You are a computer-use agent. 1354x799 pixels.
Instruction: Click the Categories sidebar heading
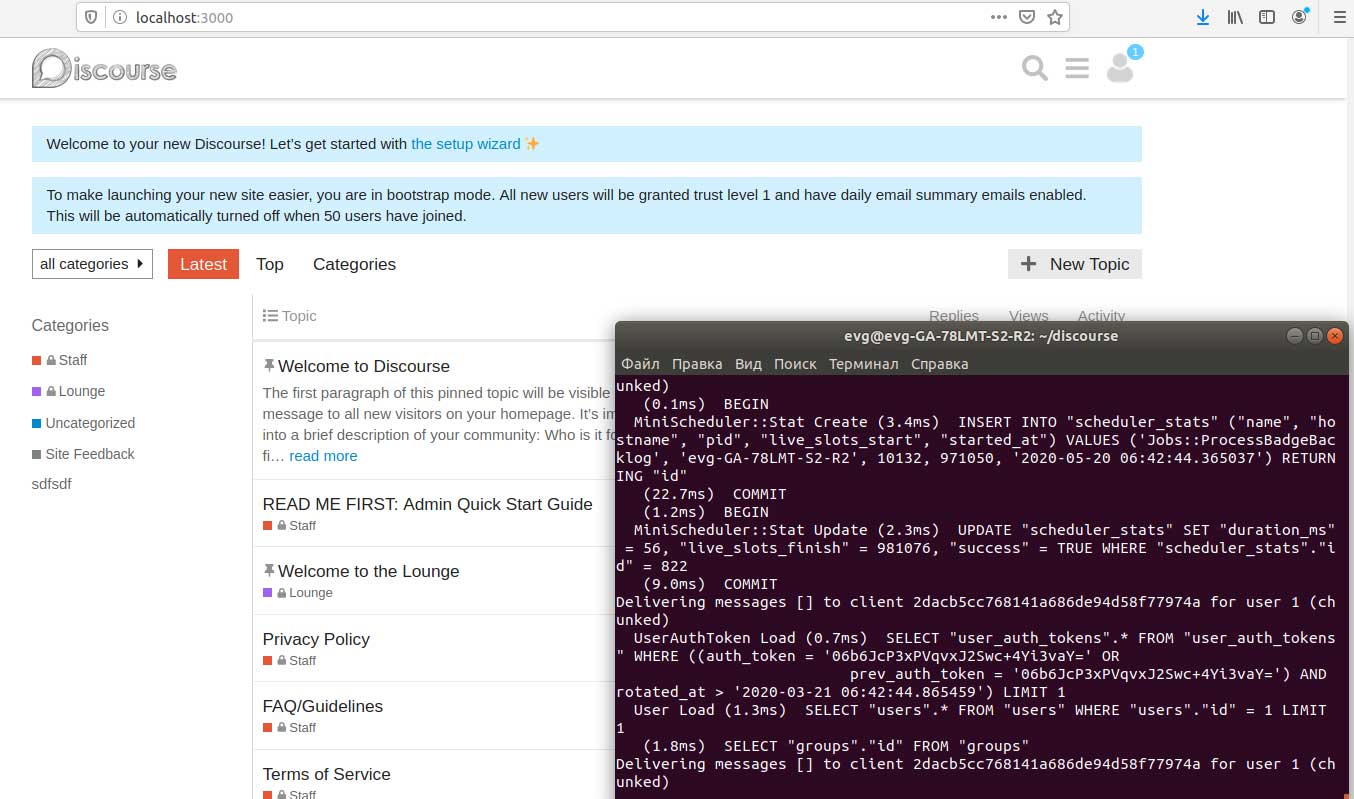point(70,325)
